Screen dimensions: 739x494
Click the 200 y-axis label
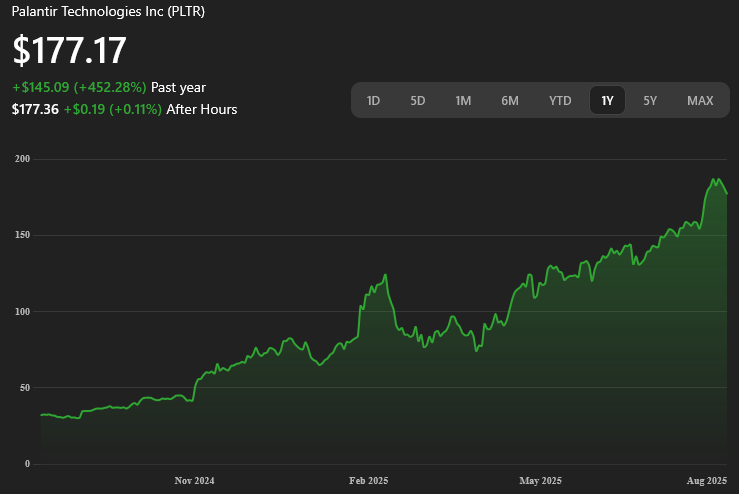coord(22,159)
